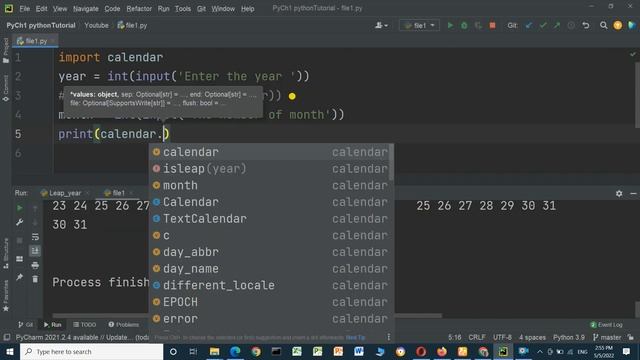Screen dimensions: 640x360
Task: Show Git history clock icon
Action: pos(571,25)
